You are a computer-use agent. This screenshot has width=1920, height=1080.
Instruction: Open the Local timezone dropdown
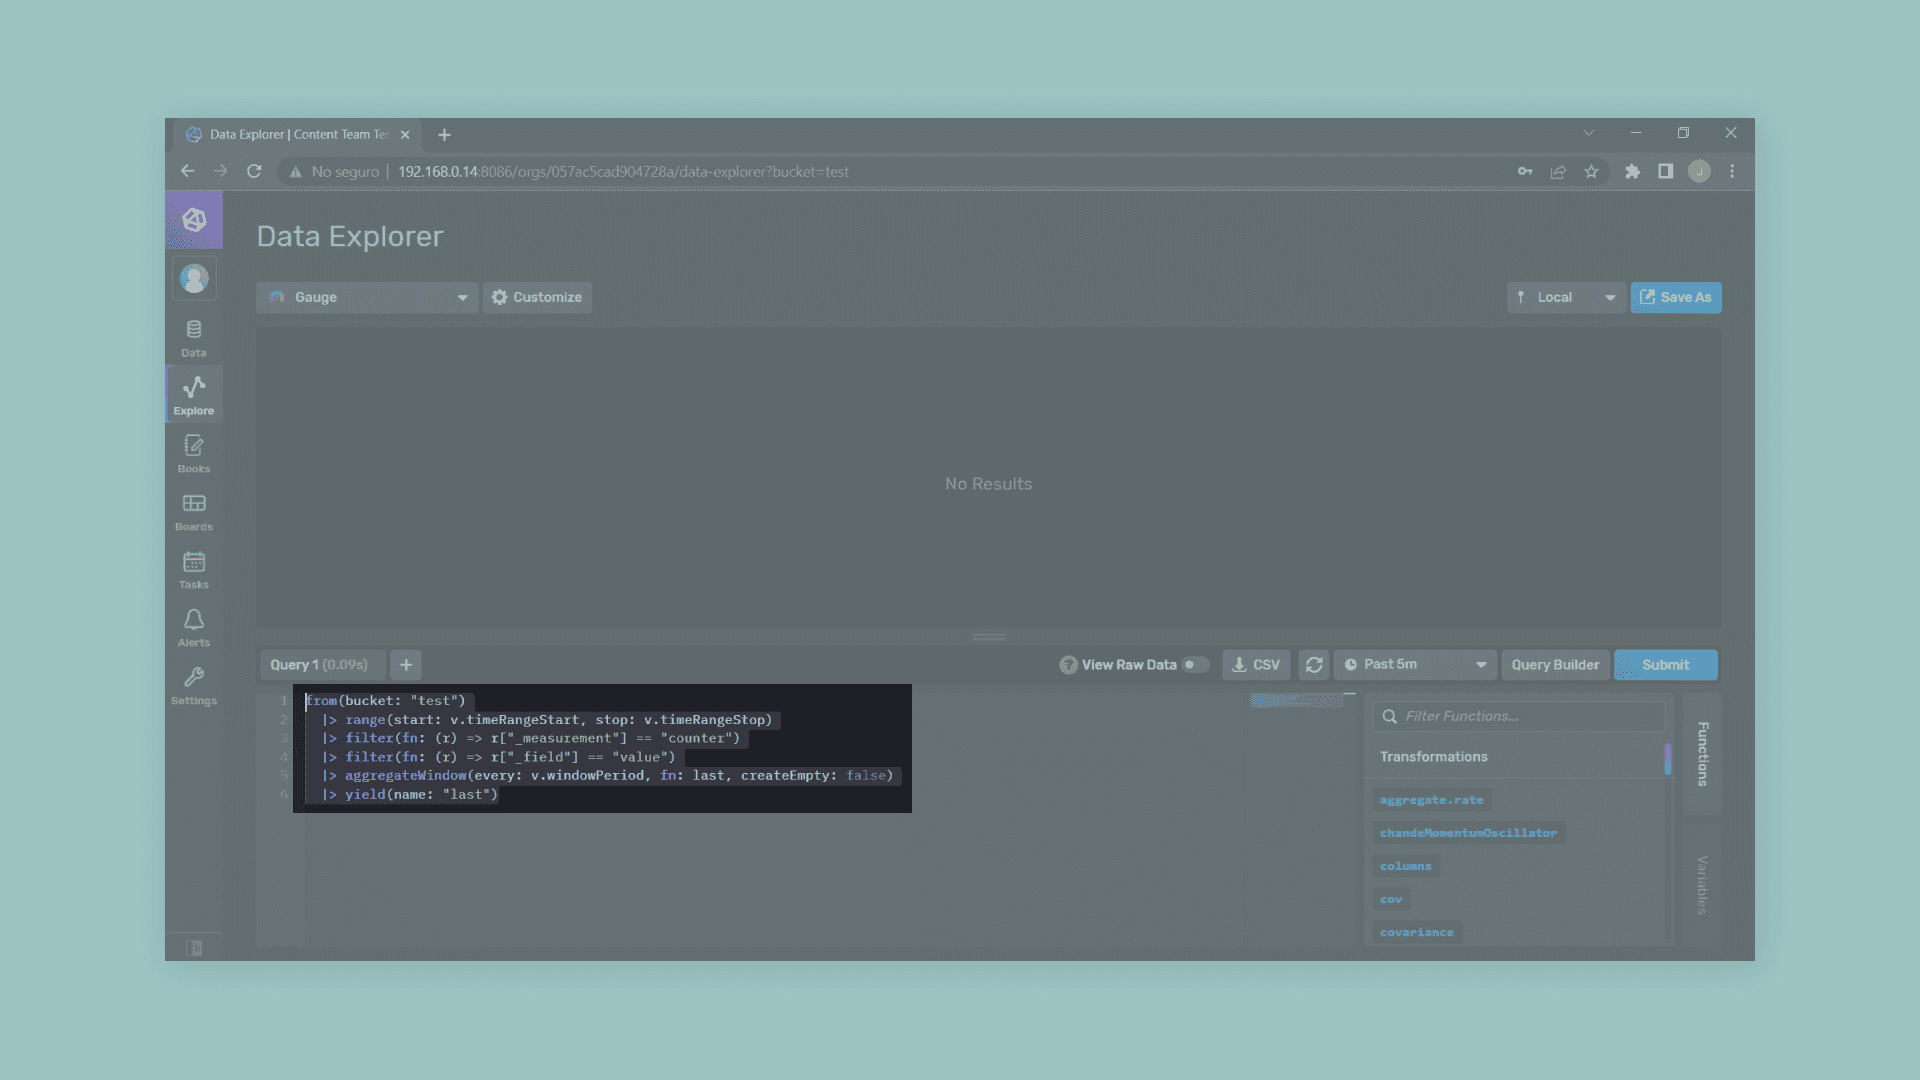click(1565, 297)
